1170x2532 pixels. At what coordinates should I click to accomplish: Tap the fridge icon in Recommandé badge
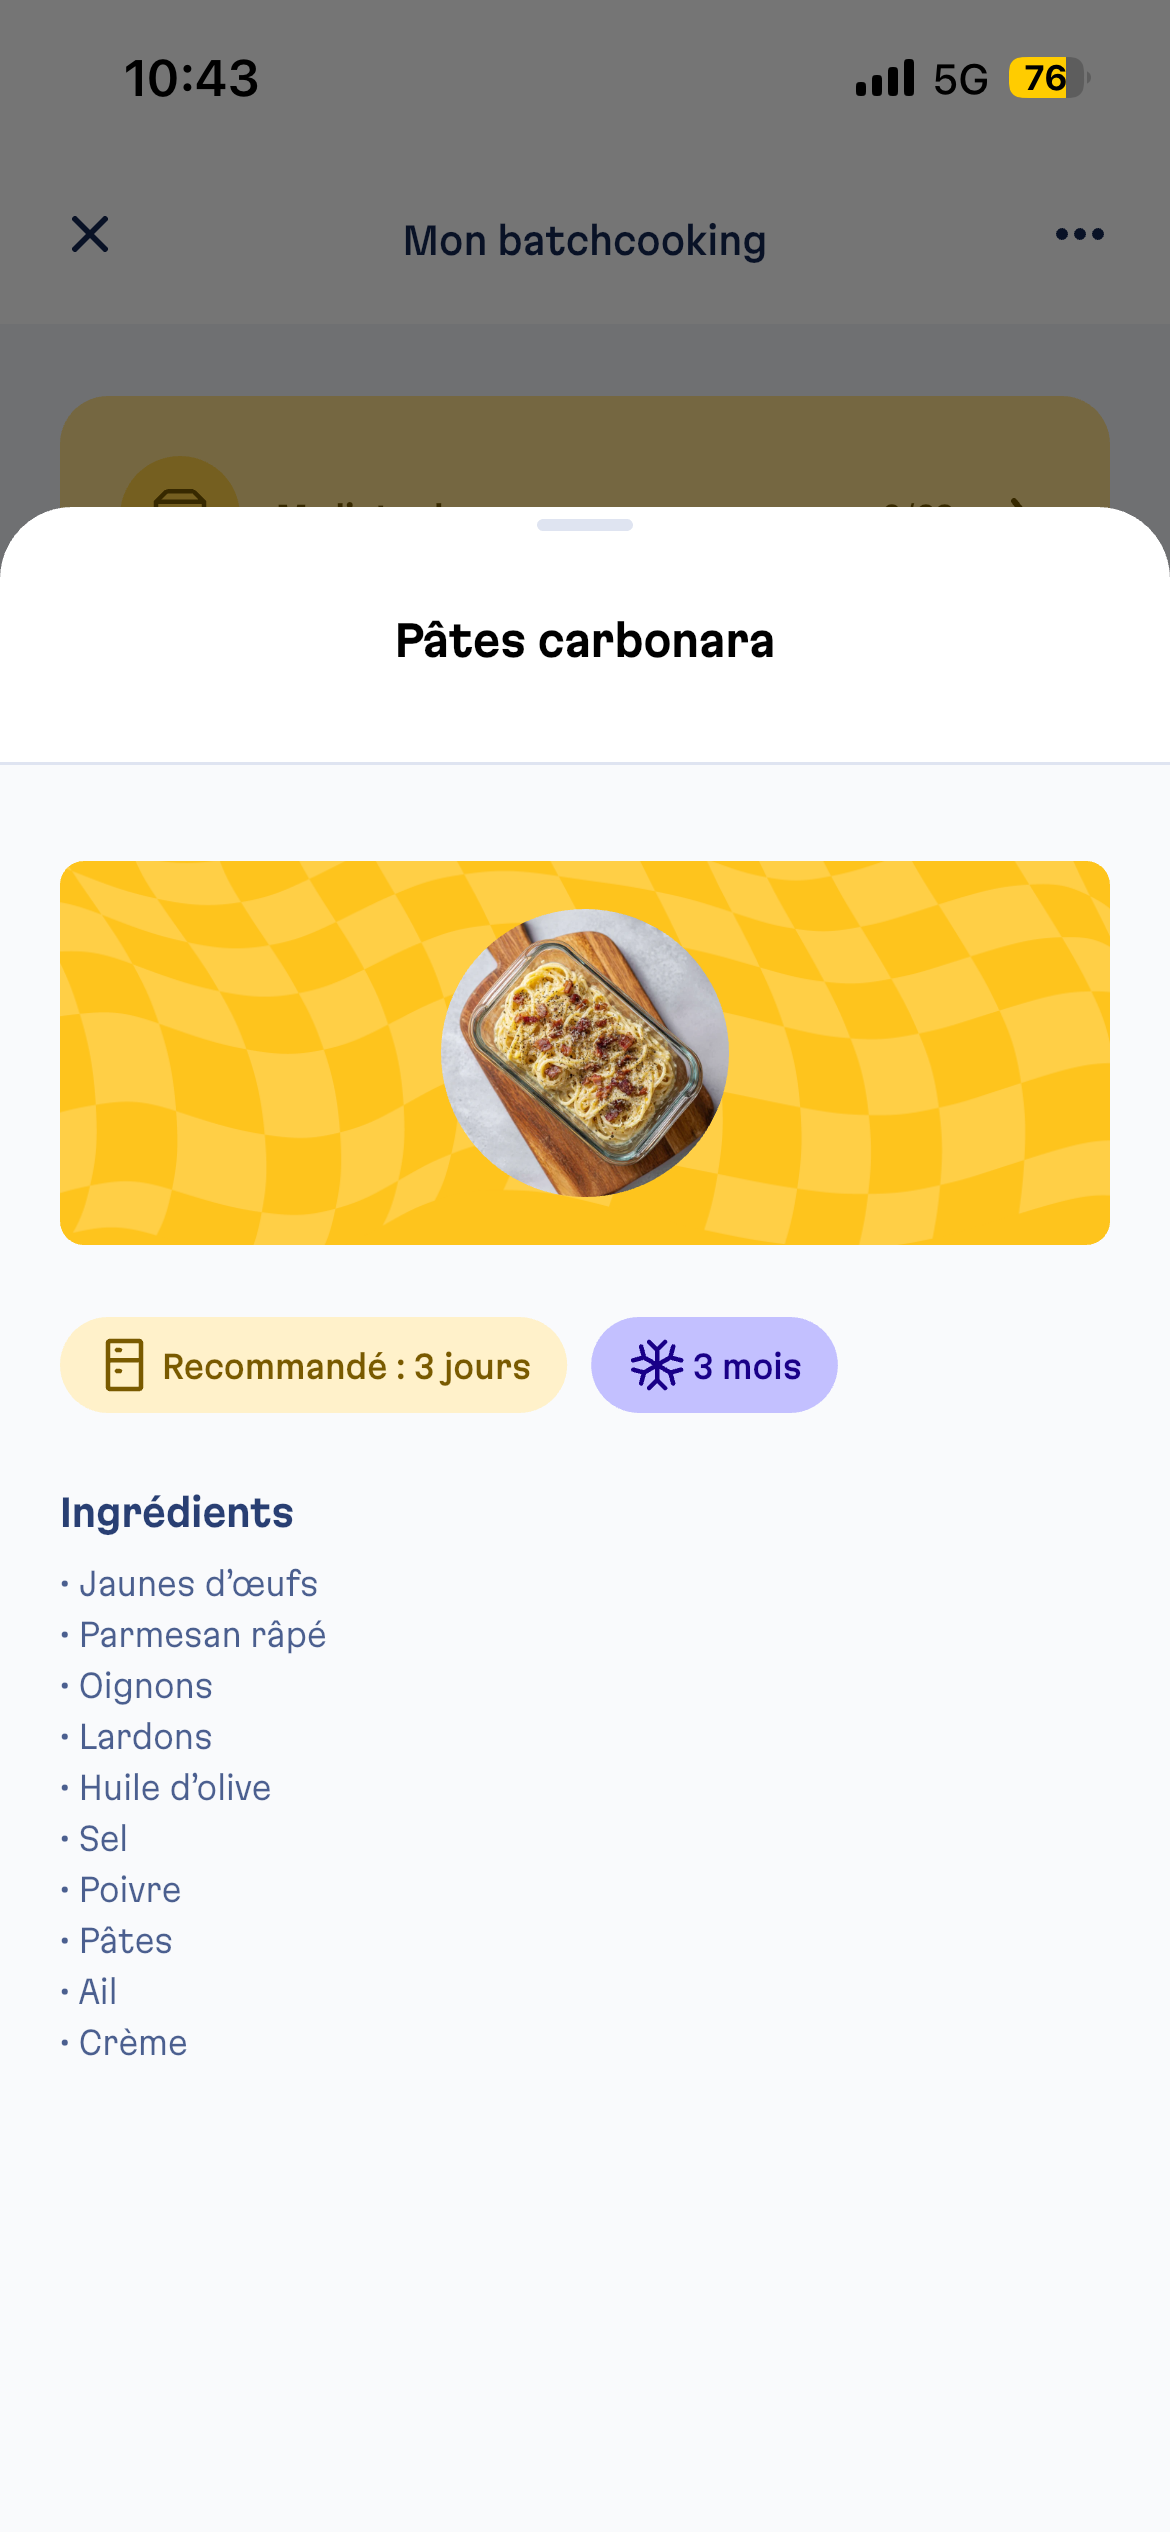(x=124, y=1365)
